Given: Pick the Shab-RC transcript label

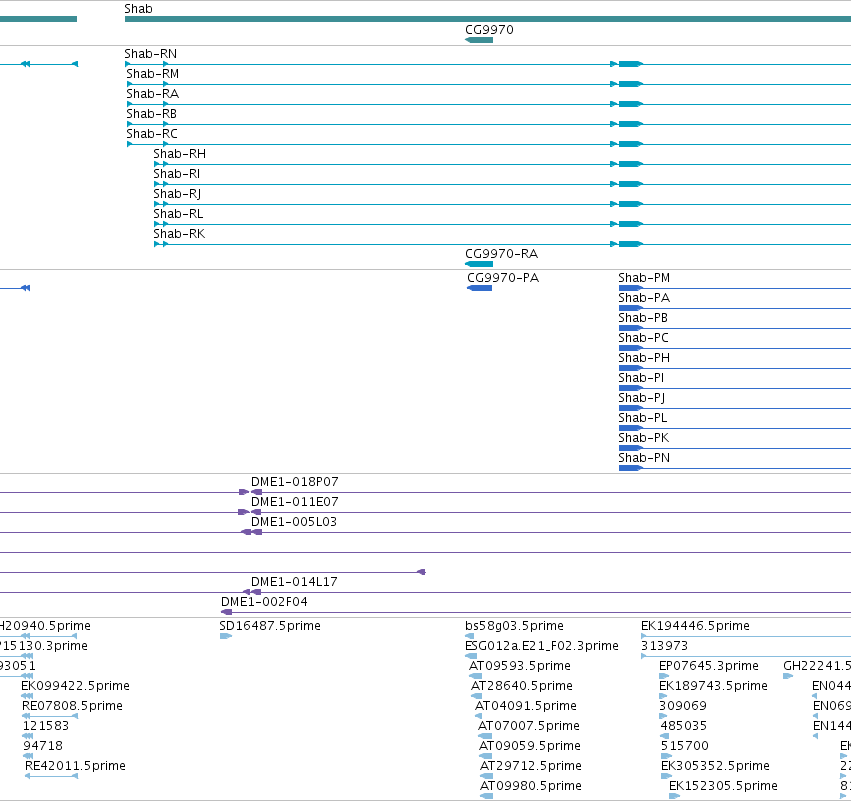Looking at the screenshot, I should [152, 134].
